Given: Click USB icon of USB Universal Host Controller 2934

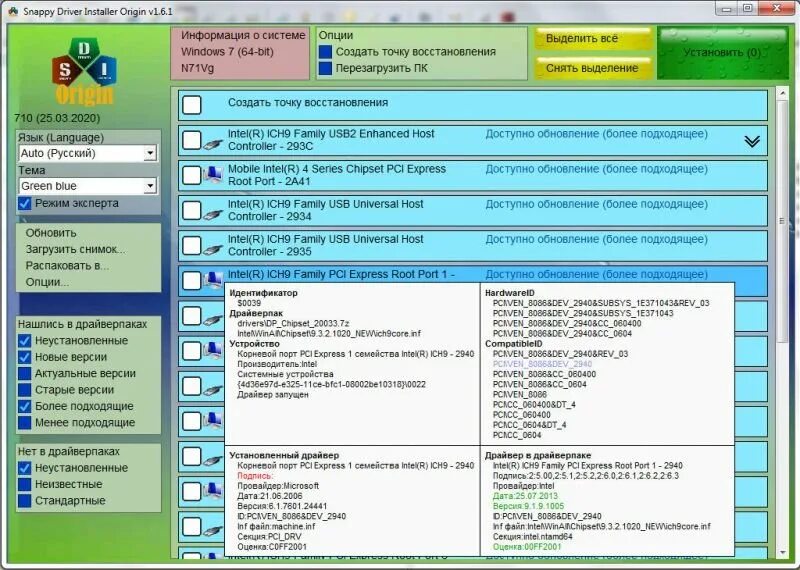Looking at the screenshot, I should tap(213, 215).
